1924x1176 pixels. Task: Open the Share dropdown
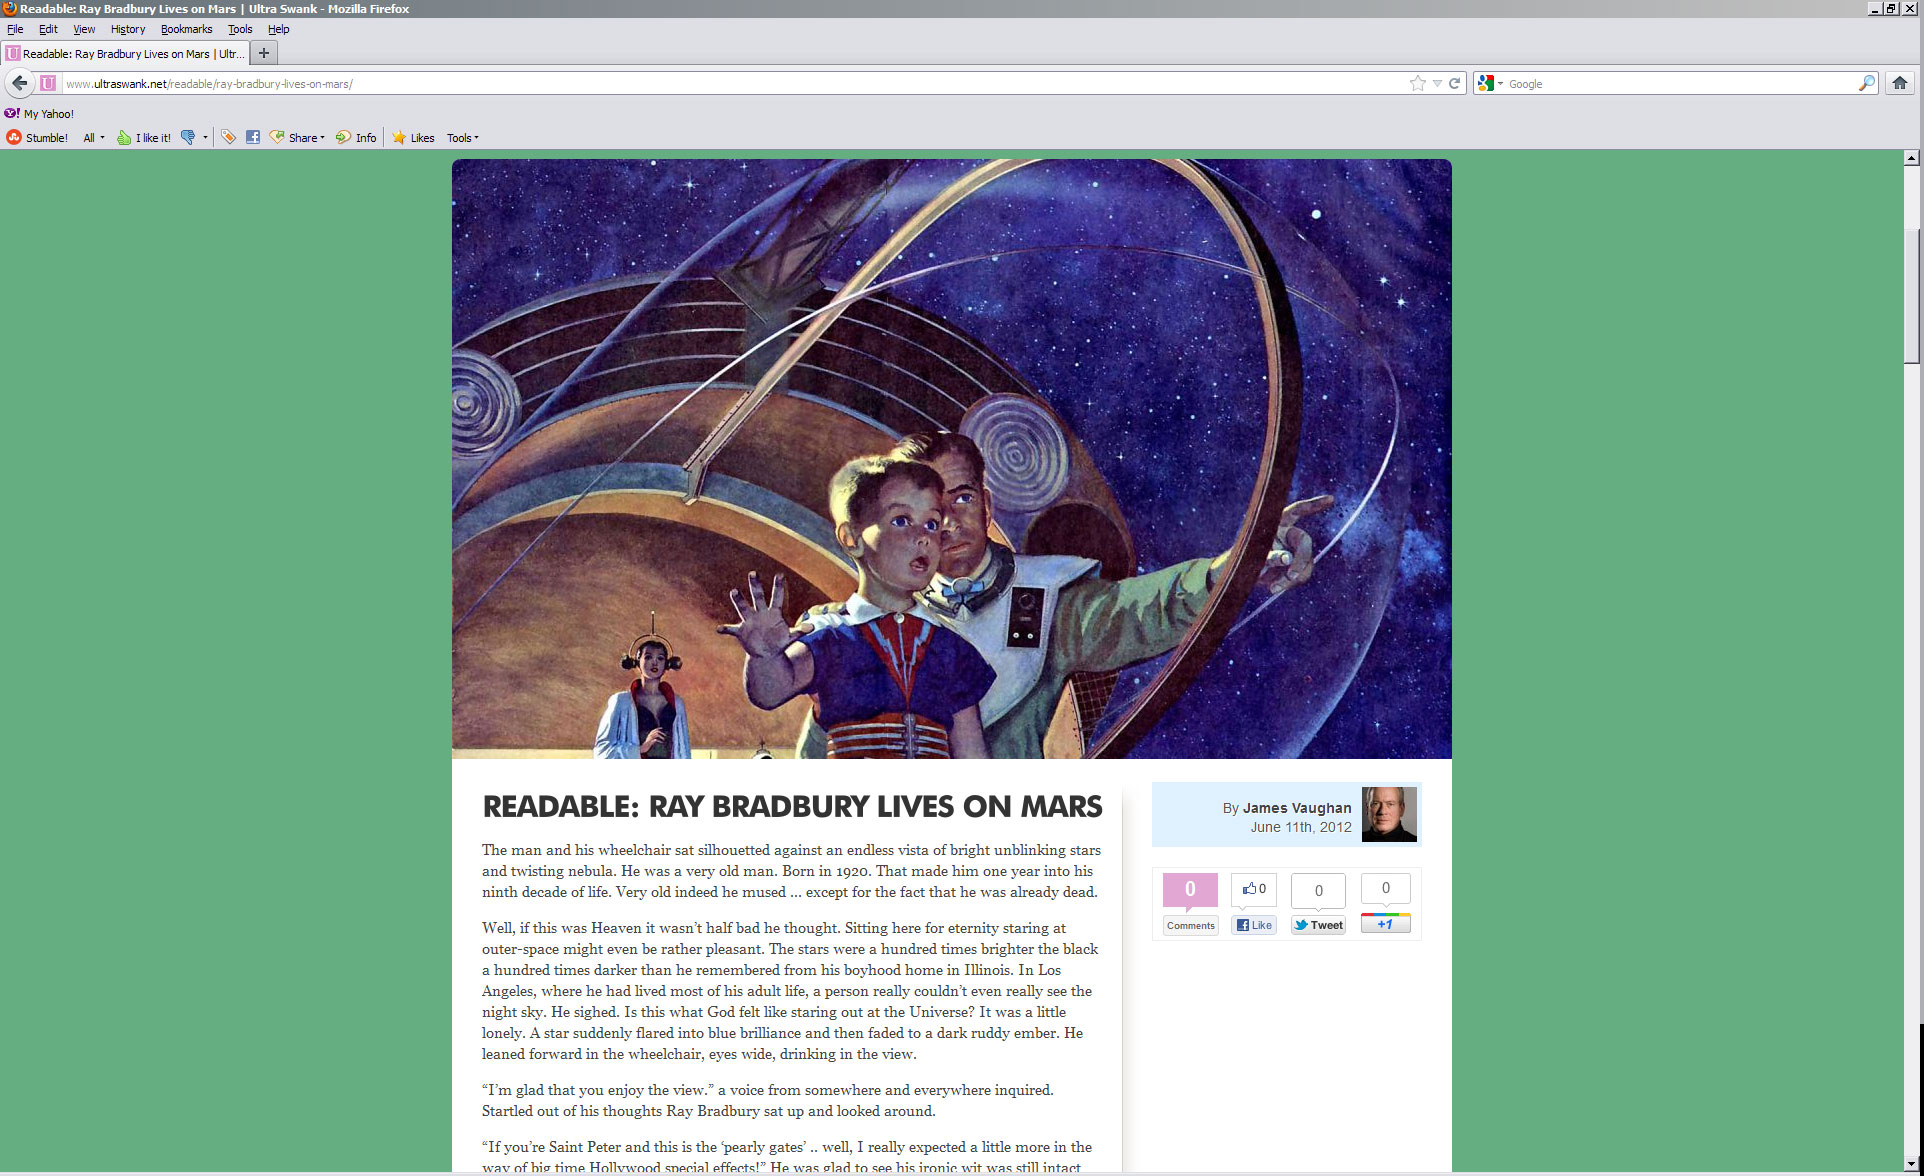[x=297, y=138]
